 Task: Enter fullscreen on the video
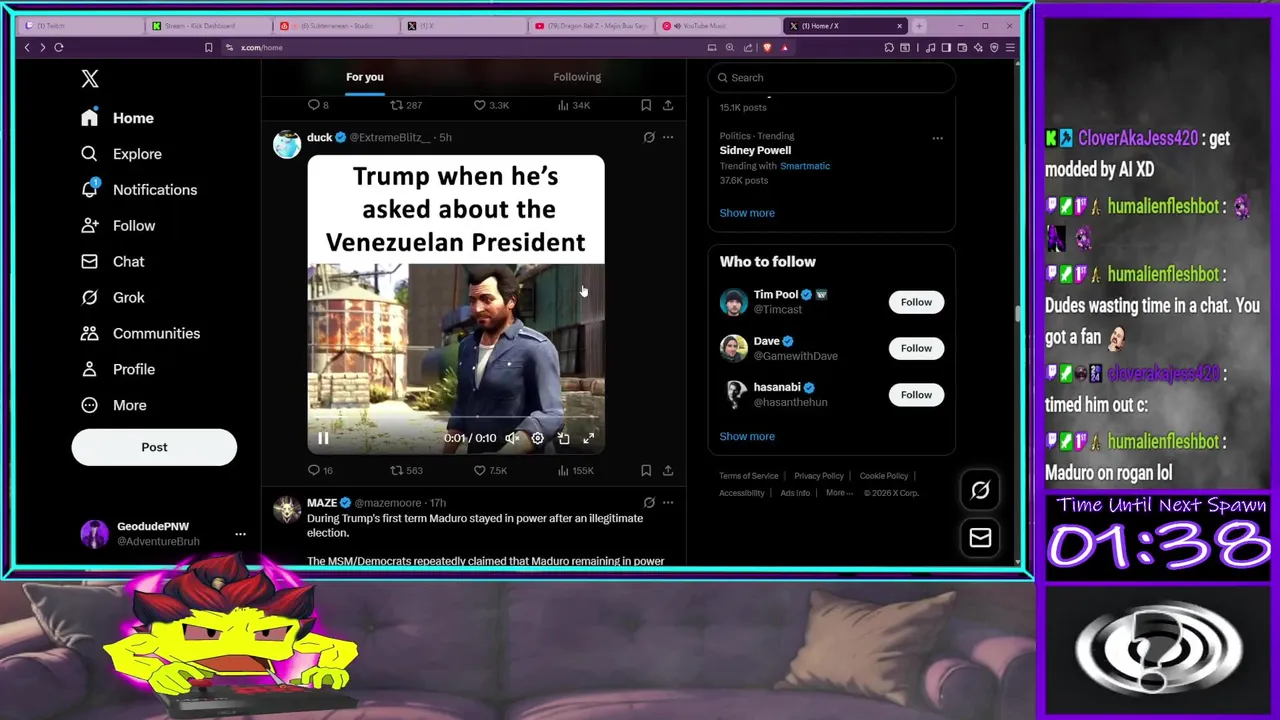click(589, 438)
